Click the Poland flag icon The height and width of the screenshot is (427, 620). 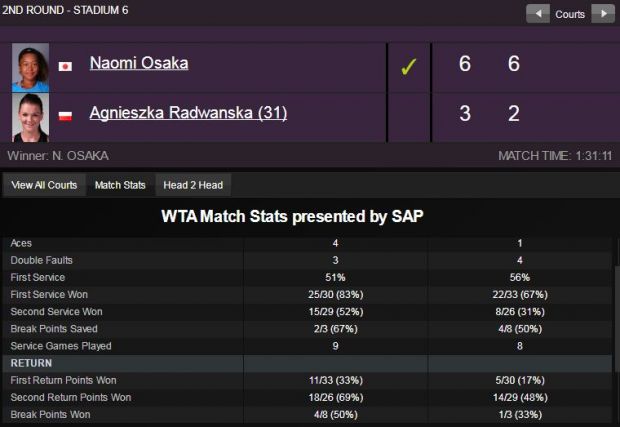click(65, 116)
